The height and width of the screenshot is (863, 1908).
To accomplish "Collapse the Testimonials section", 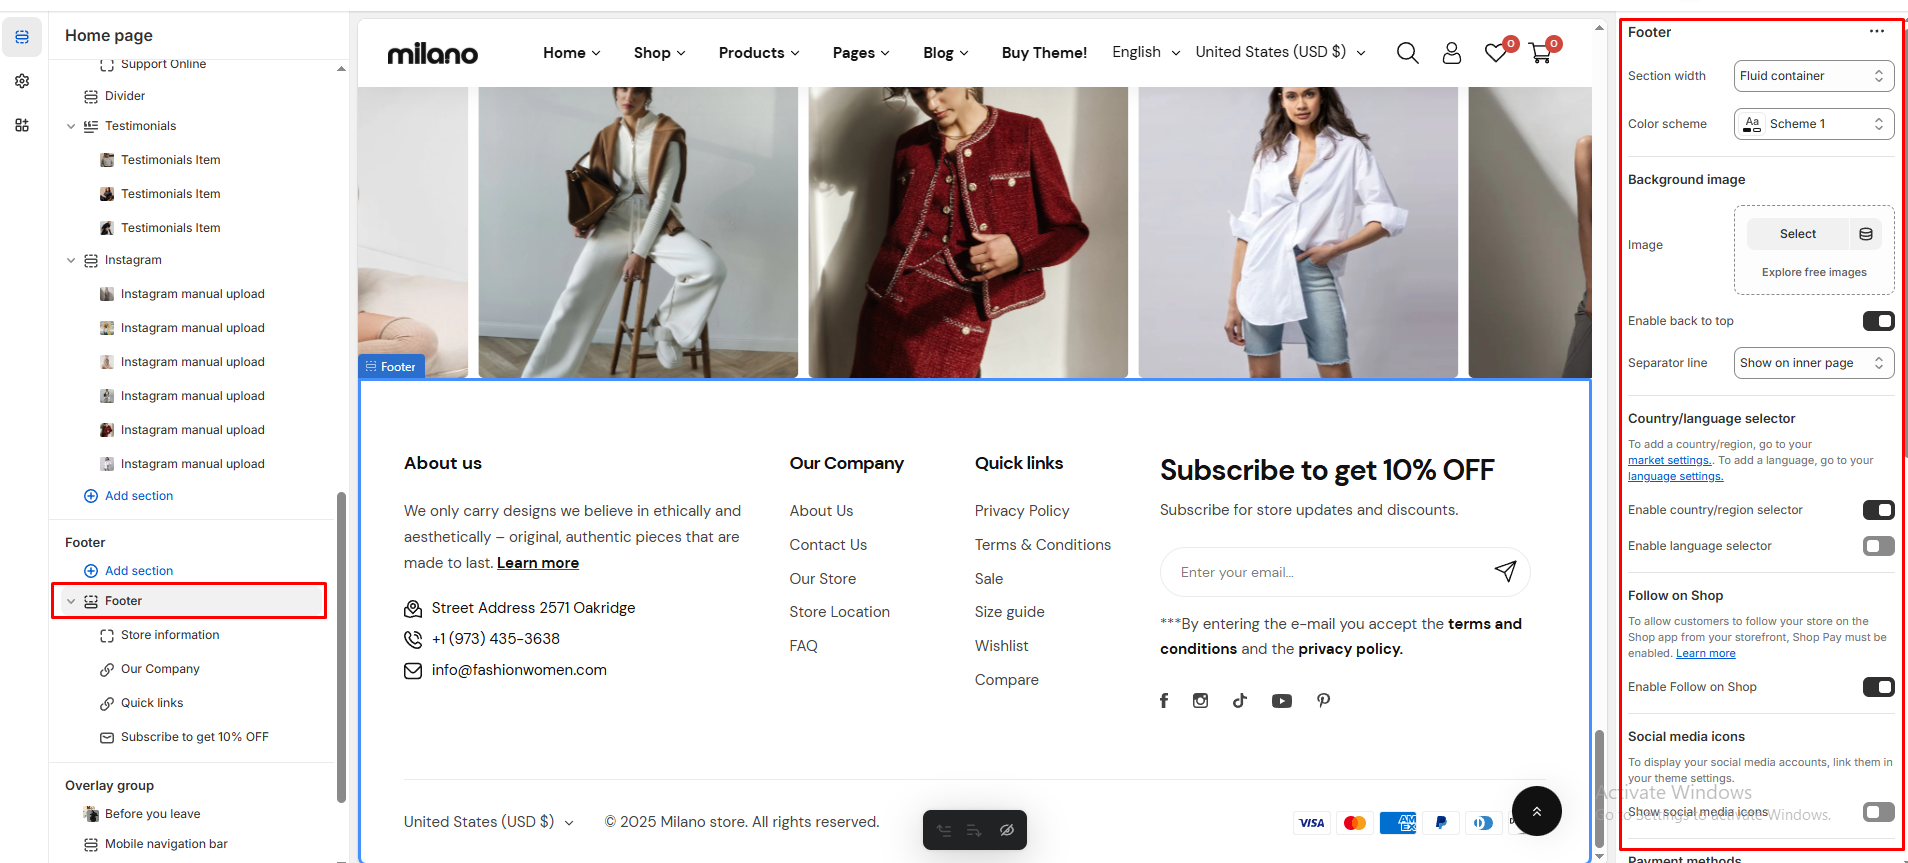I will [x=71, y=126].
